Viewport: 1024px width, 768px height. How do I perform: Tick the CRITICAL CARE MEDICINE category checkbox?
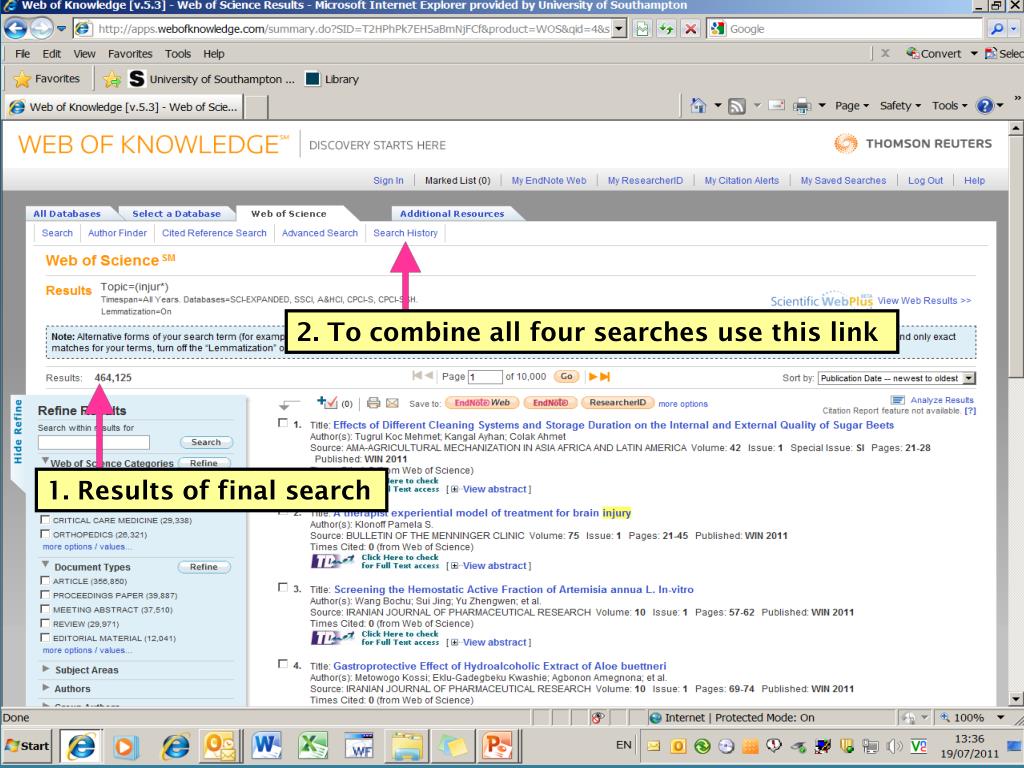pyautogui.click(x=45, y=520)
